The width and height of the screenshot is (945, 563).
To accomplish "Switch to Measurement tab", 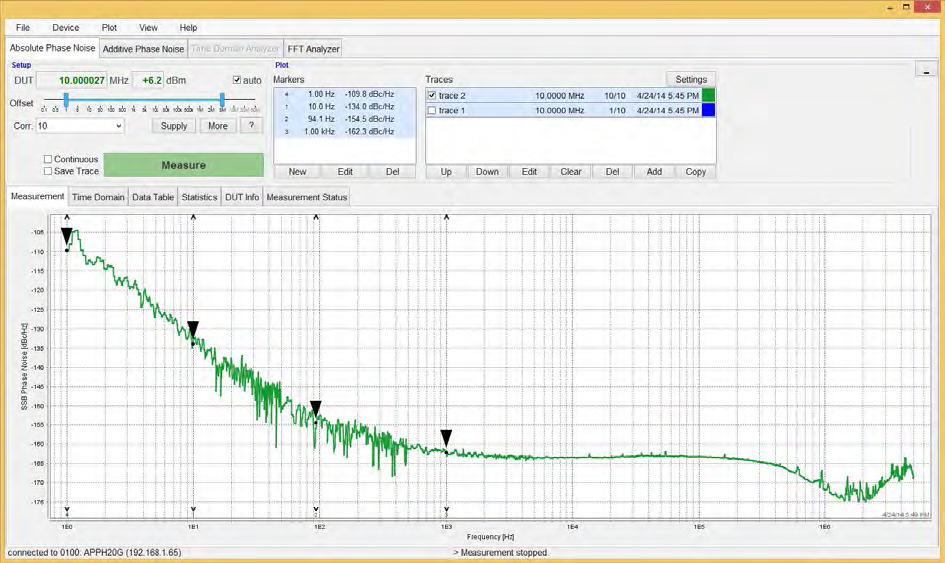I will click(37, 197).
